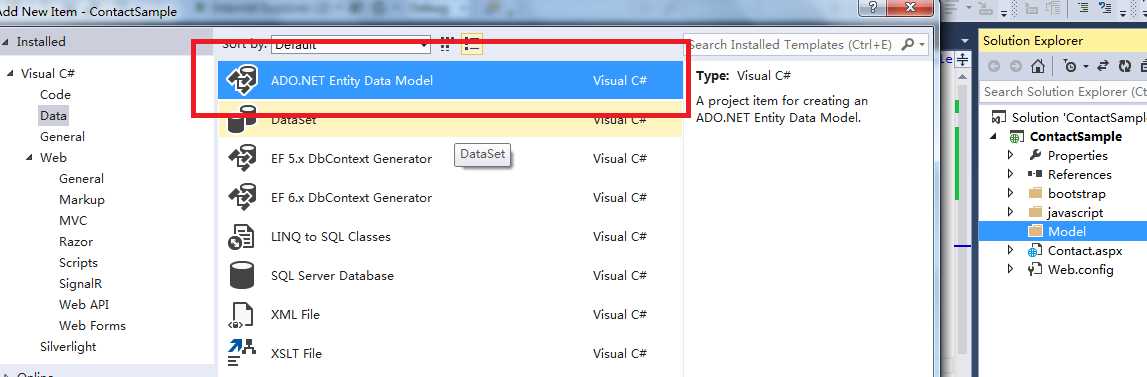Select the EF 5.x DbContext Generator icon

coord(241,158)
